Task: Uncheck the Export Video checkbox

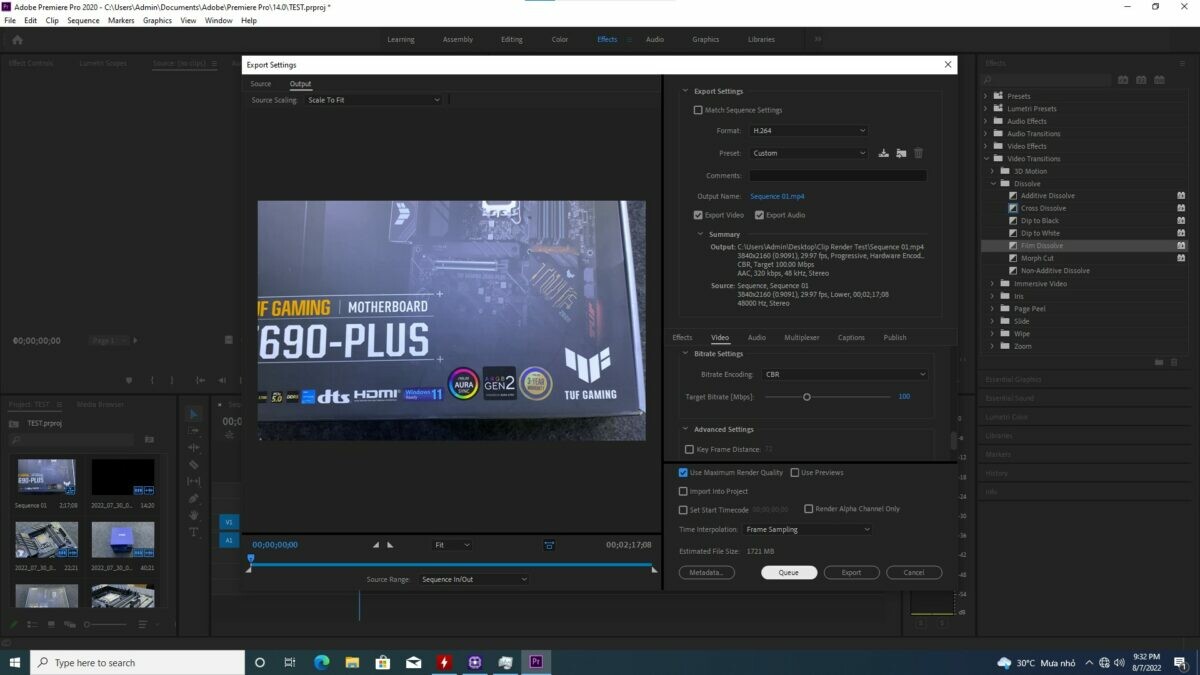Action: (x=698, y=215)
